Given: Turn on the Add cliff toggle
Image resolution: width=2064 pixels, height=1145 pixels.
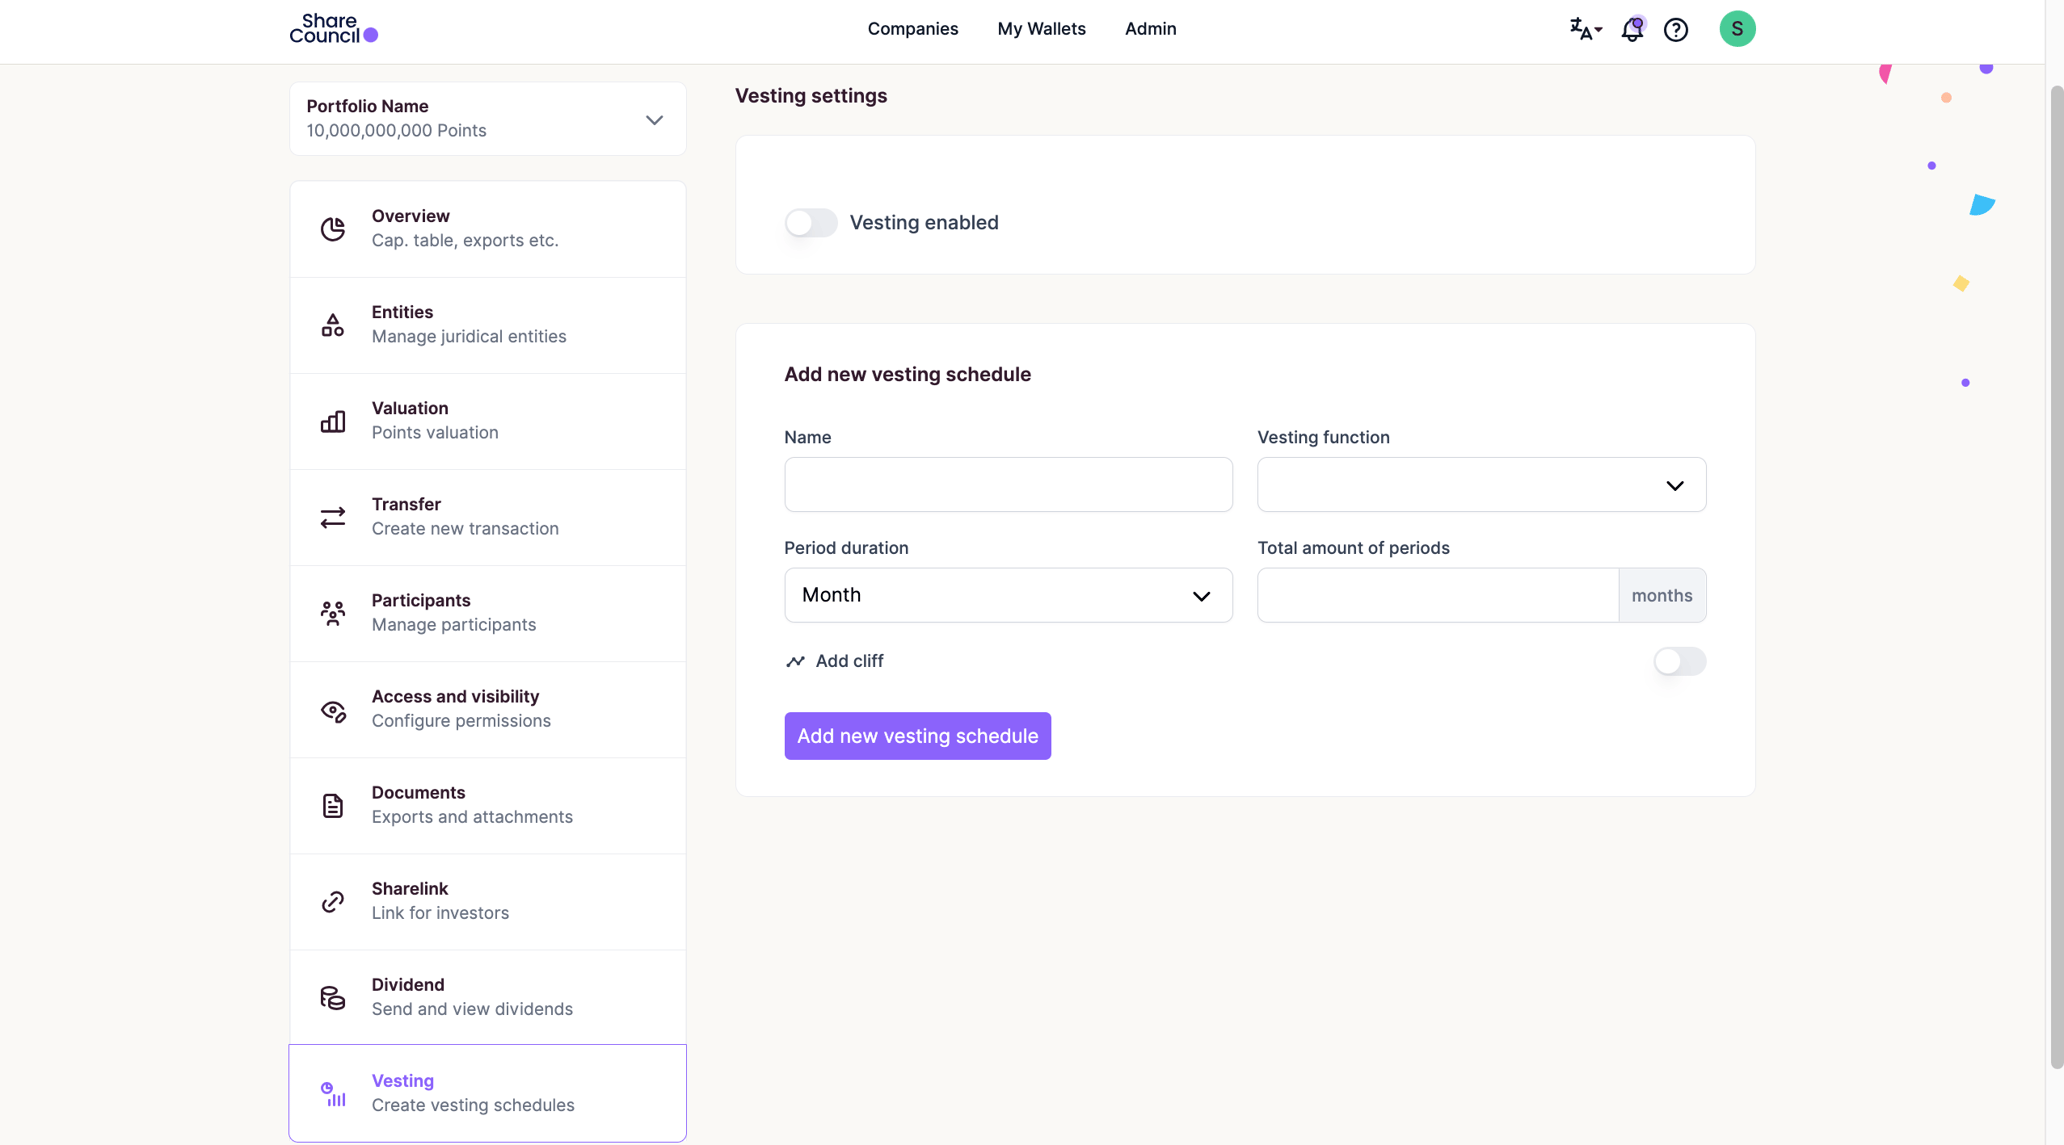Looking at the screenshot, I should 1678,661.
